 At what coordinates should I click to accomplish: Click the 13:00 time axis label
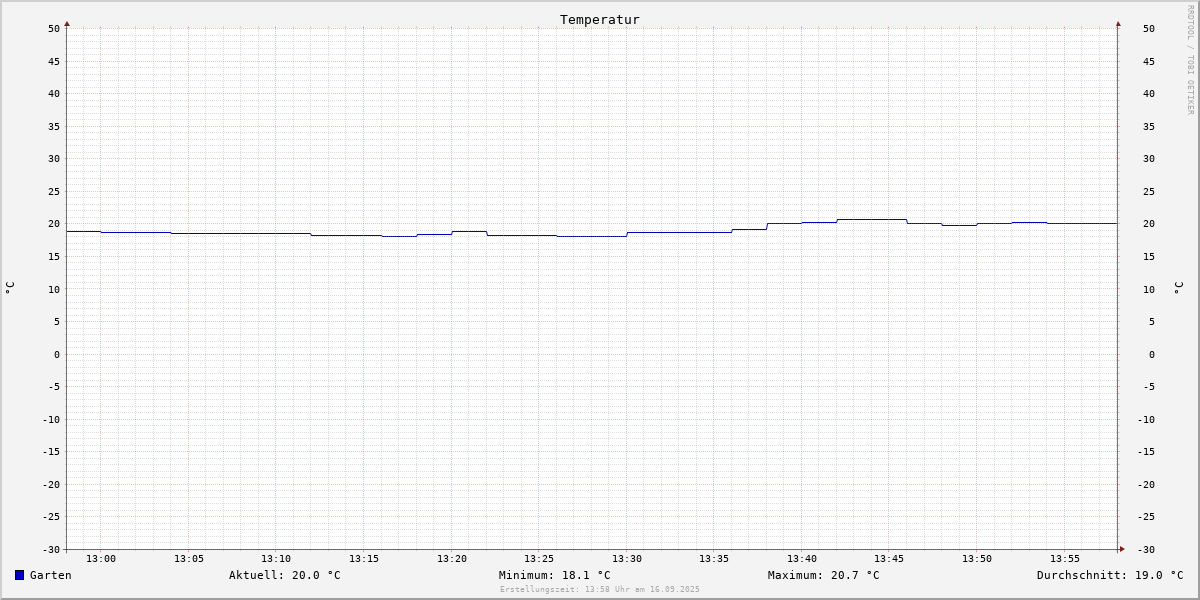click(101, 559)
